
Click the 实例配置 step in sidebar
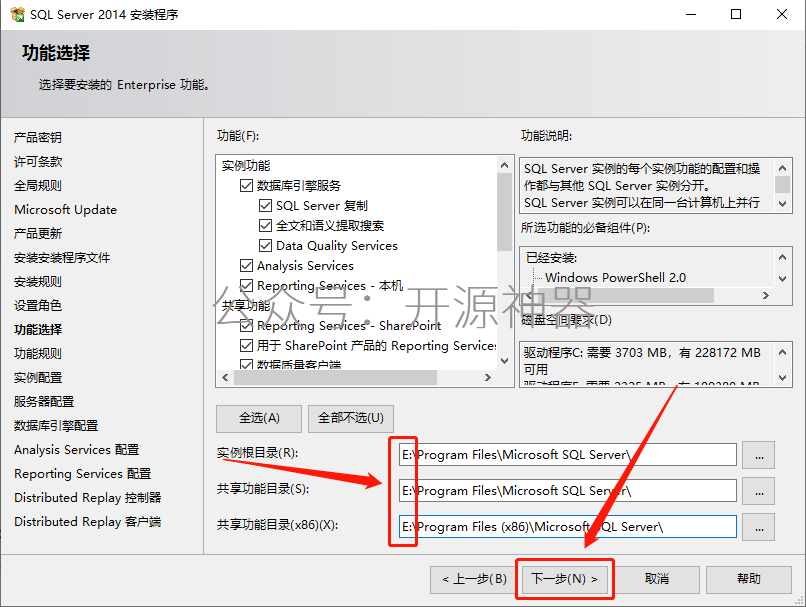coord(38,378)
